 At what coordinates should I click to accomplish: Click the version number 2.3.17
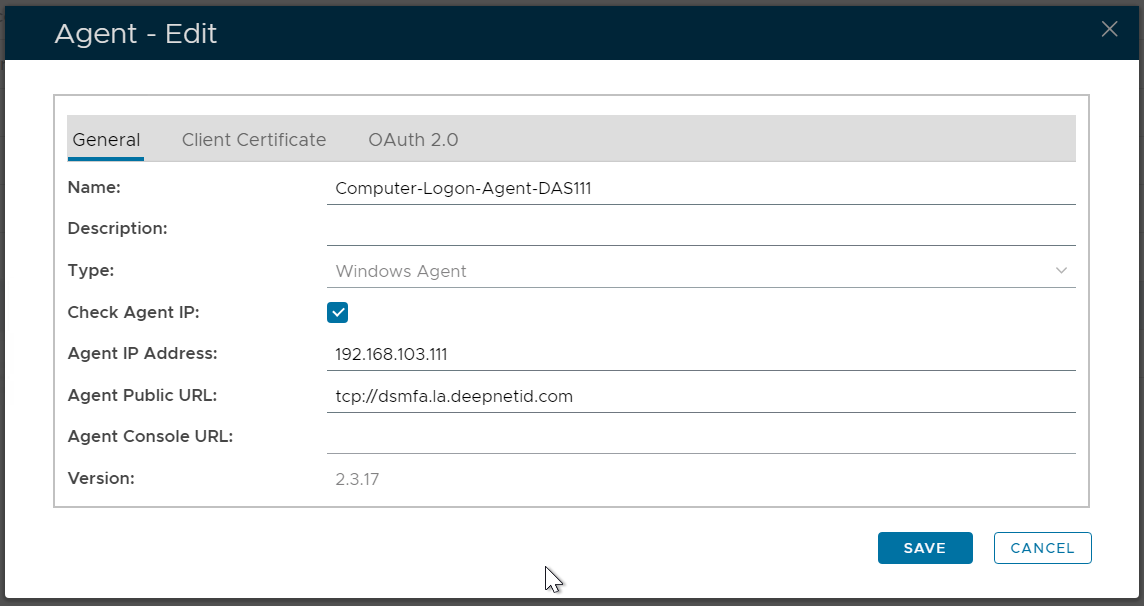click(x=357, y=479)
